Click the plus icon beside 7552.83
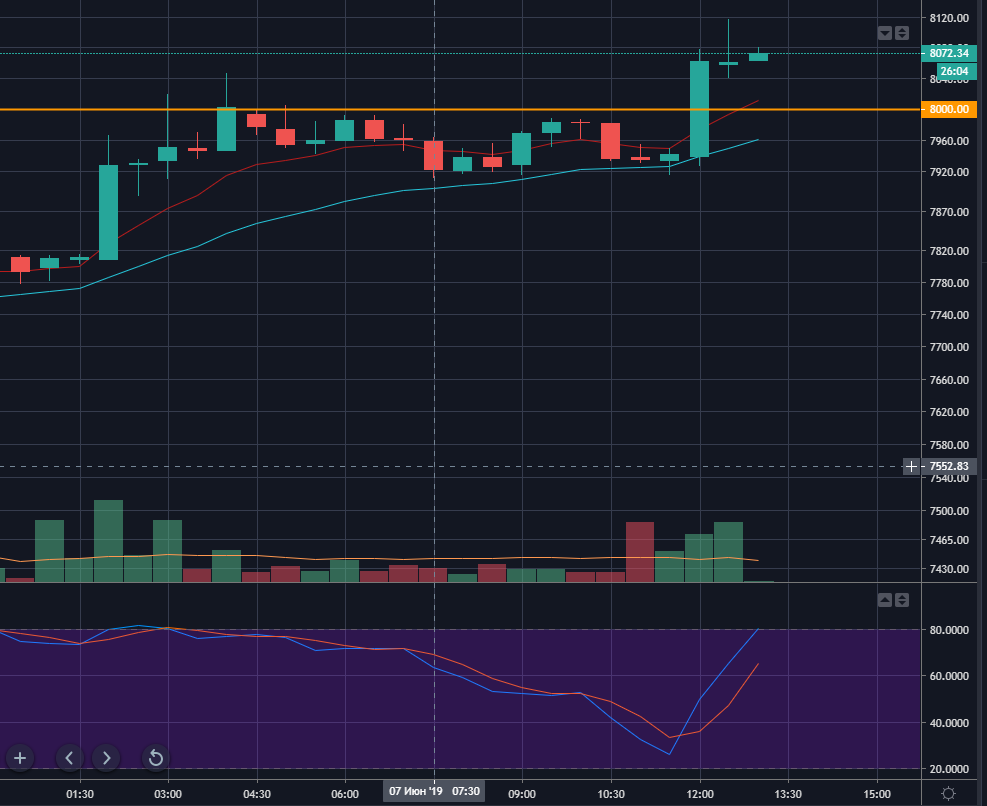Viewport: 987px width, 806px height. pos(911,467)
